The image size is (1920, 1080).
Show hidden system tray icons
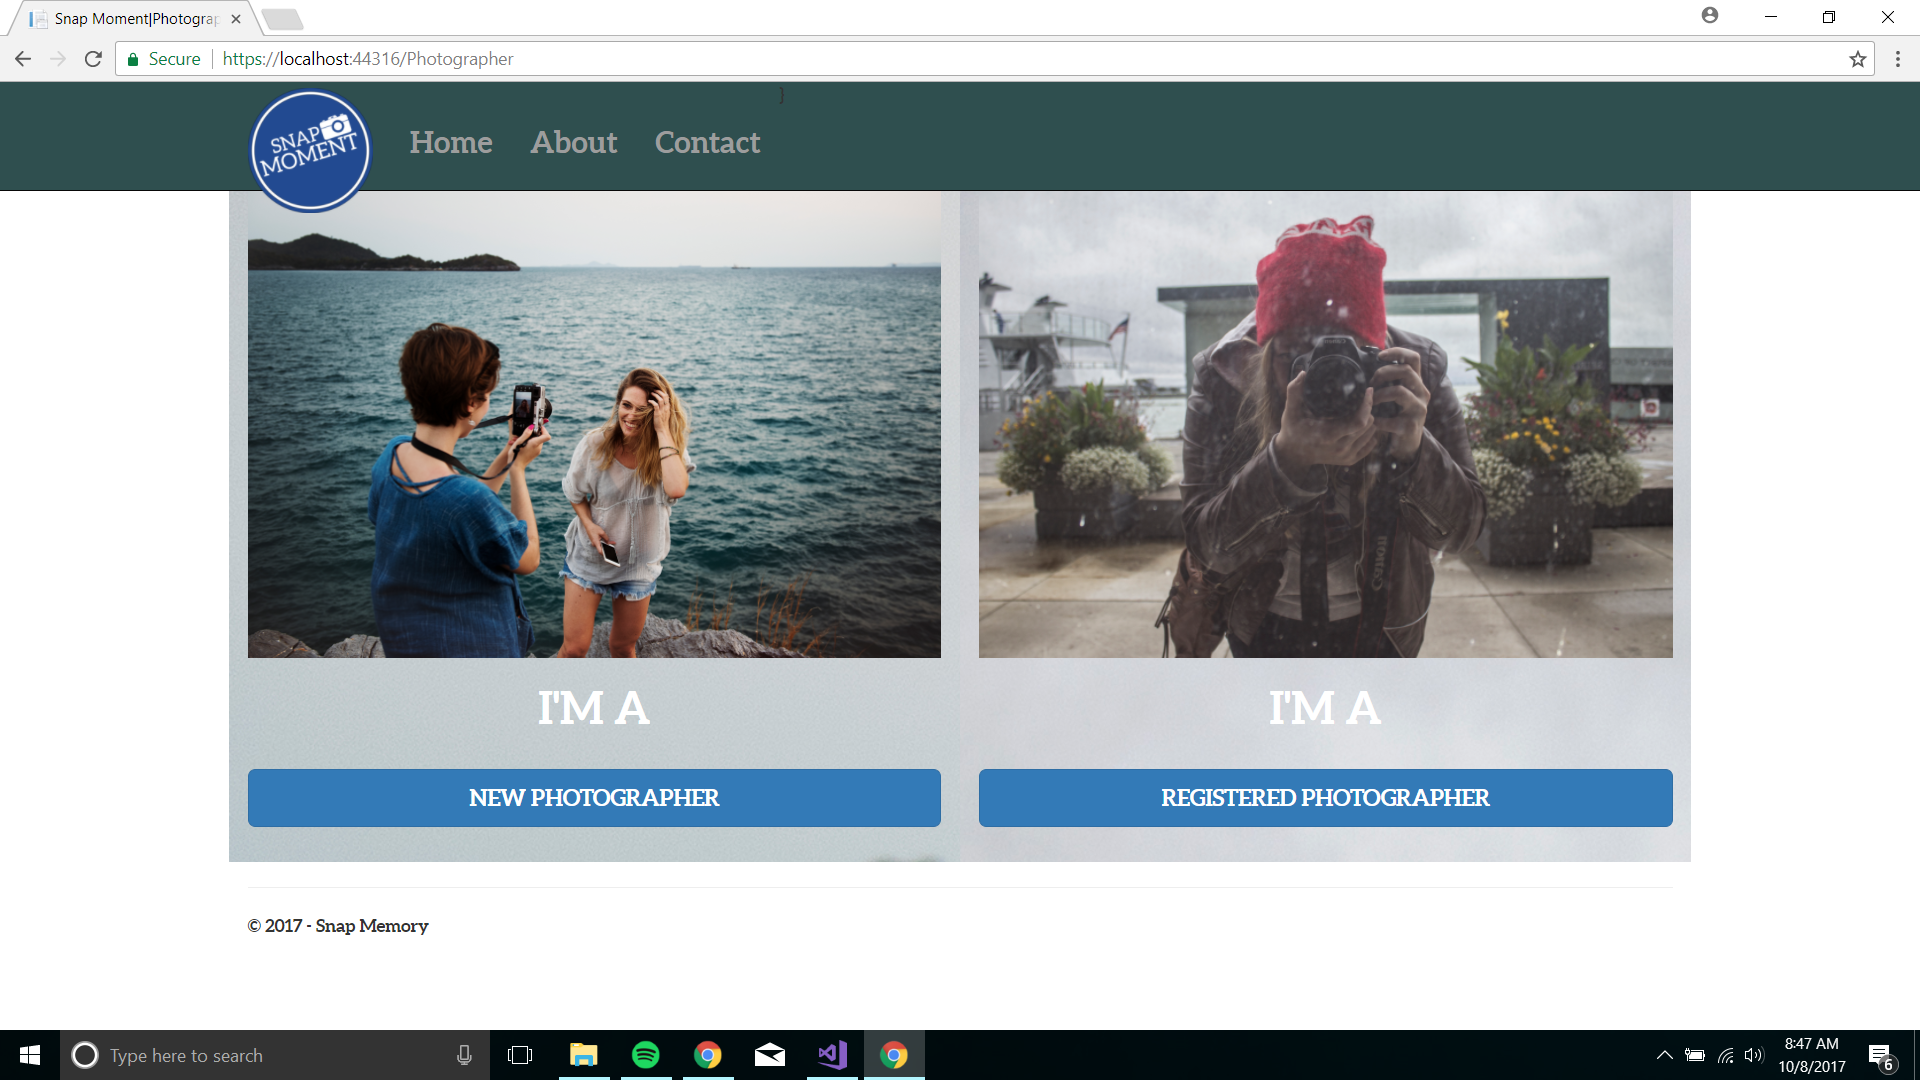coord(1664,1055)
